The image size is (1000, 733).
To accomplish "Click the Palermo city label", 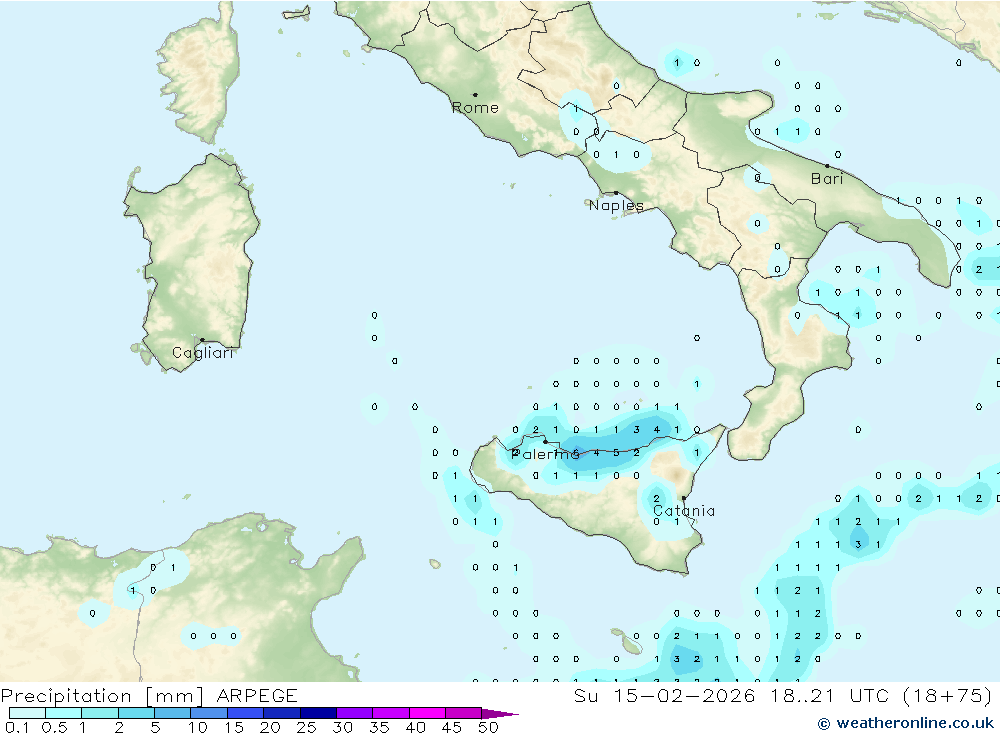I will point(545,454).
